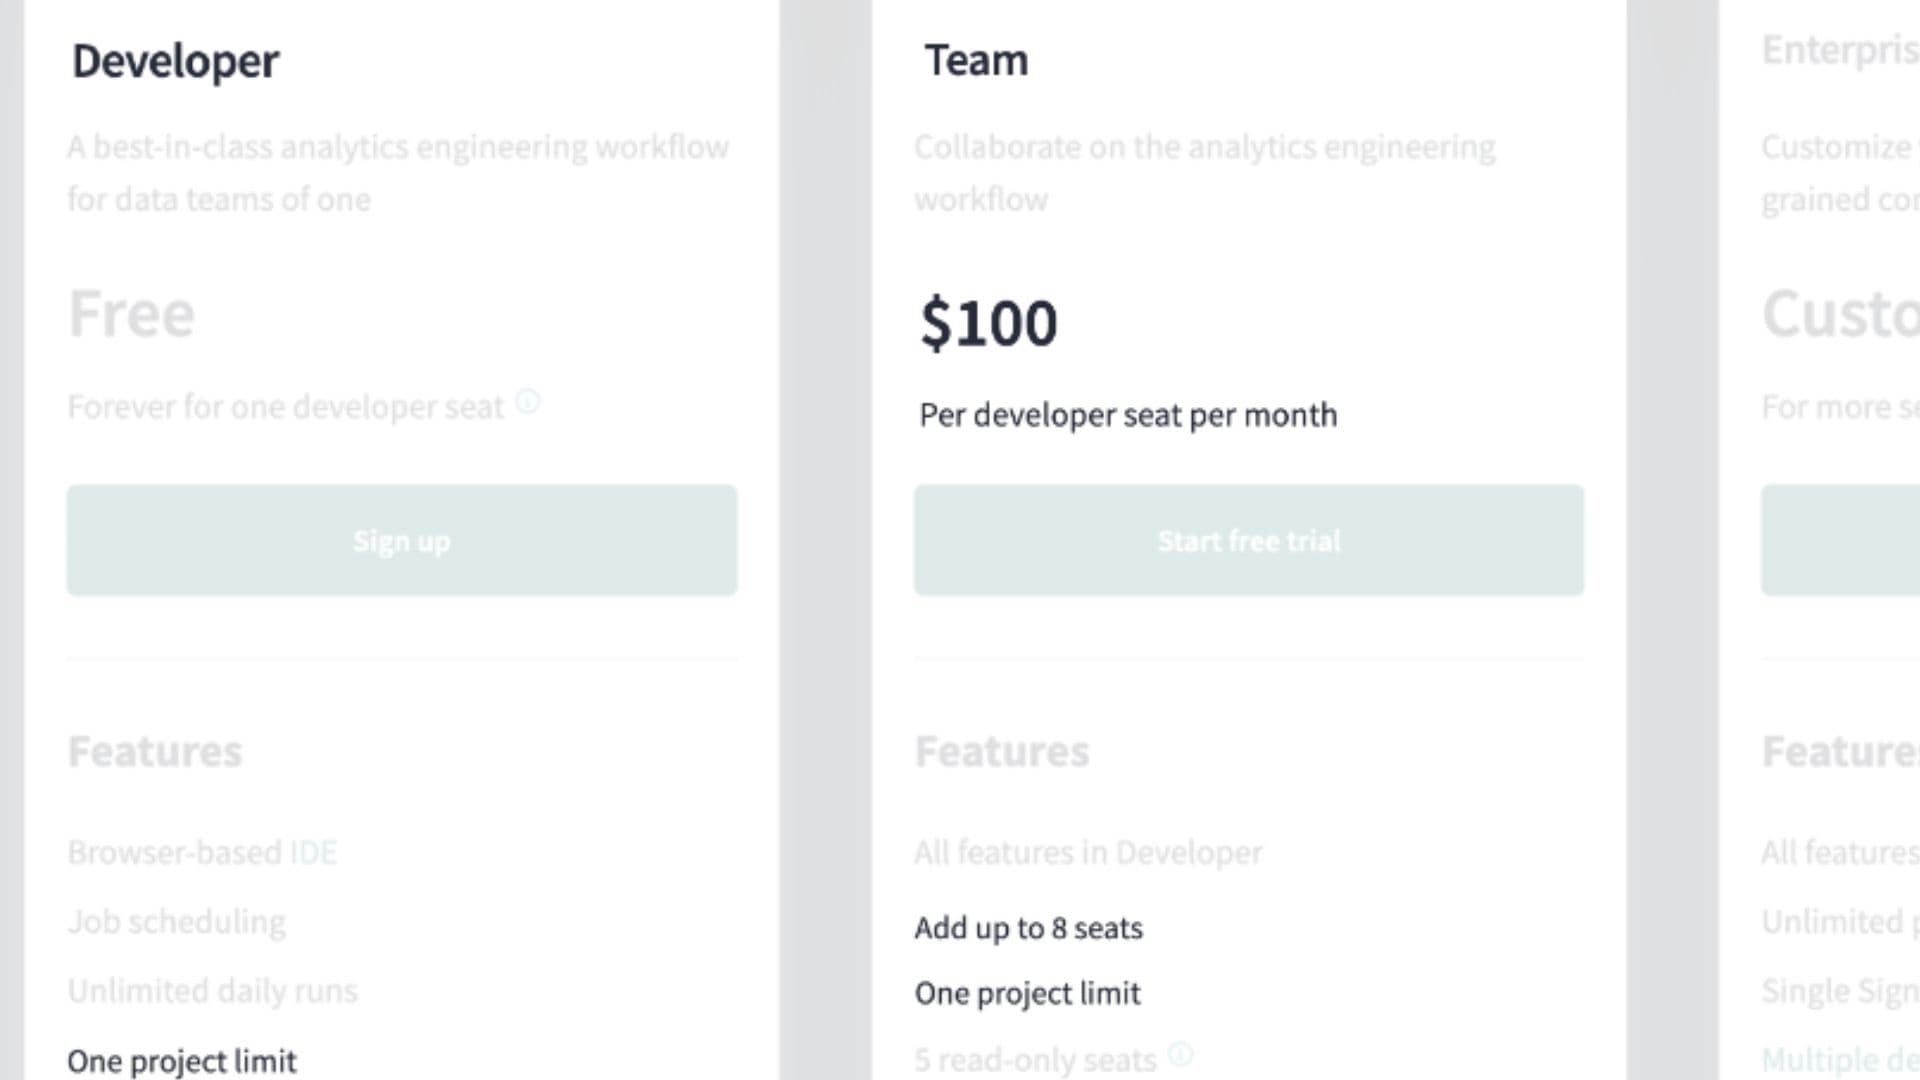Click info icon beside Forever for one developer seat
The height and width of the screenshot is (1080, 1920).
[528, 402]
